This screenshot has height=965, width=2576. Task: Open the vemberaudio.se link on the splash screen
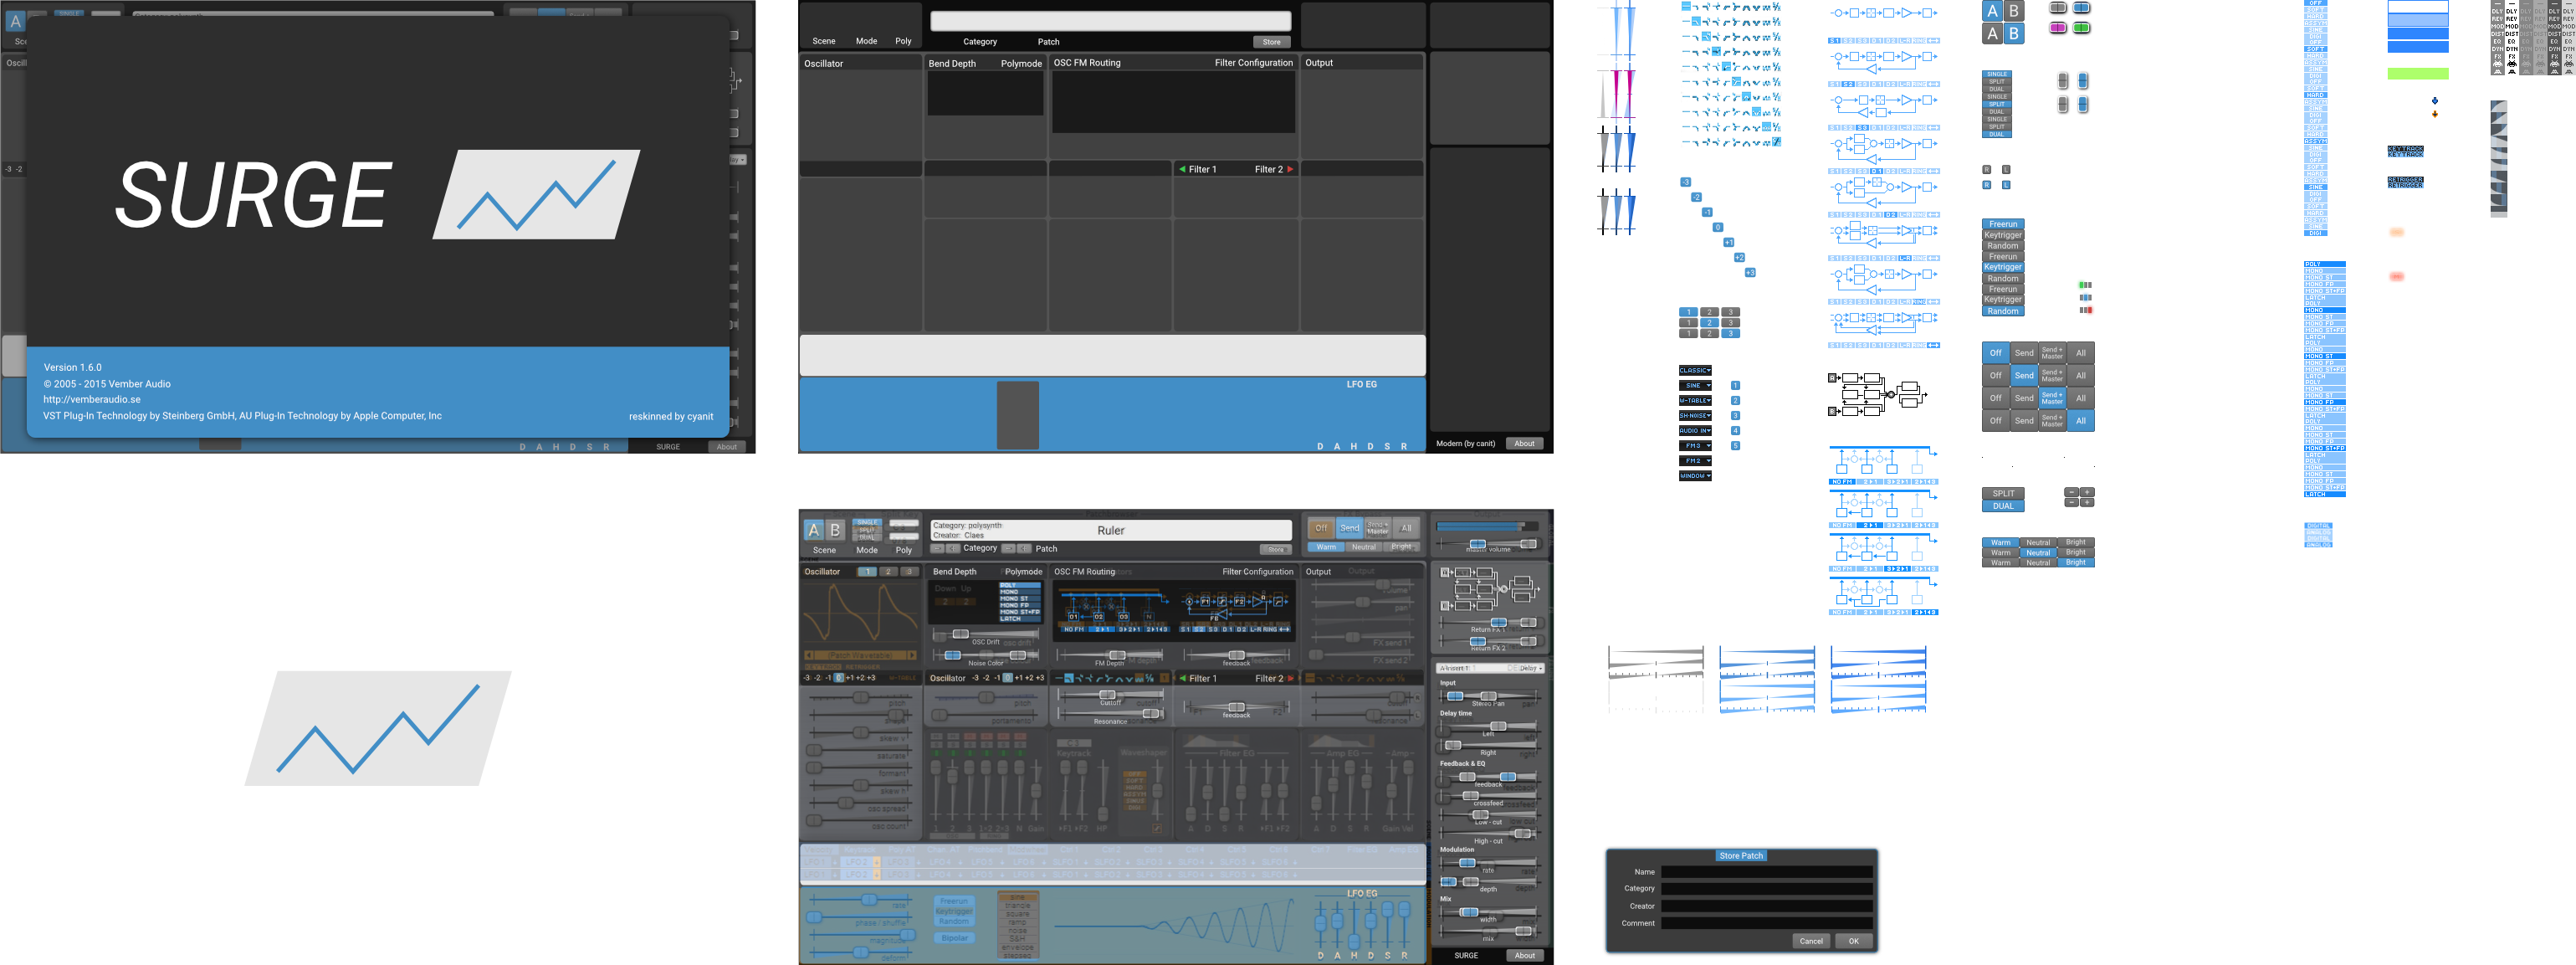92,399
